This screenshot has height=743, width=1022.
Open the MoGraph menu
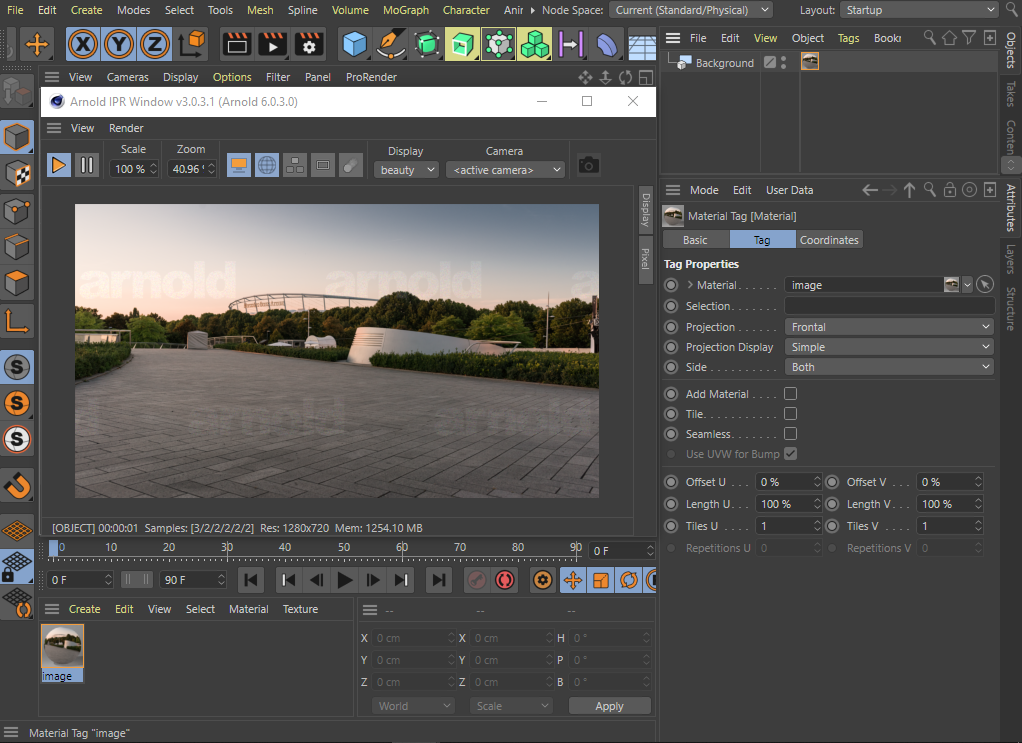[405, 10]
